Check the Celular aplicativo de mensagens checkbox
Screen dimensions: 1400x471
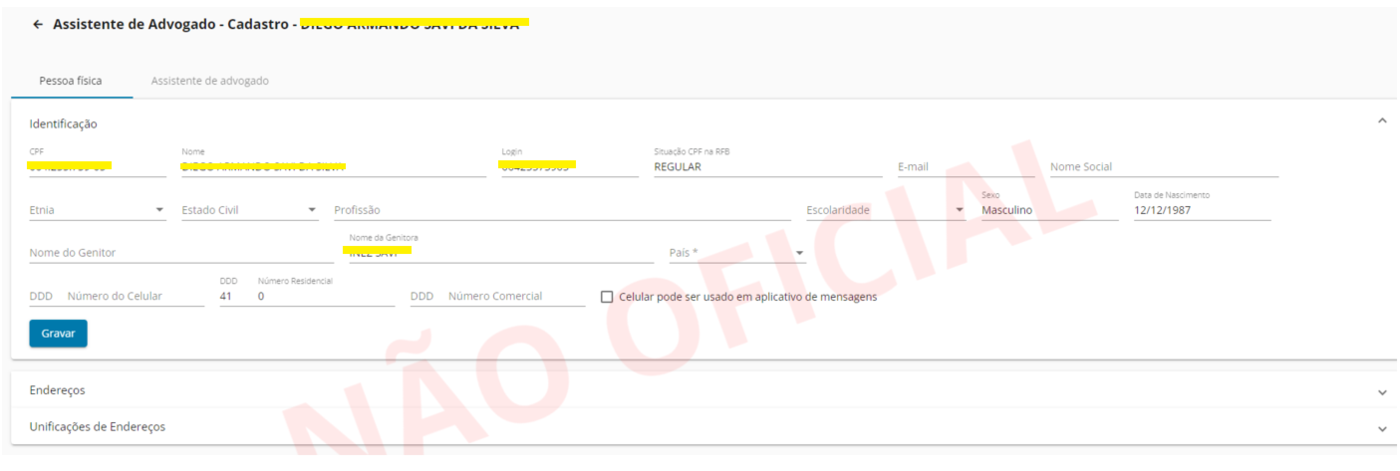tap(607, 297)
